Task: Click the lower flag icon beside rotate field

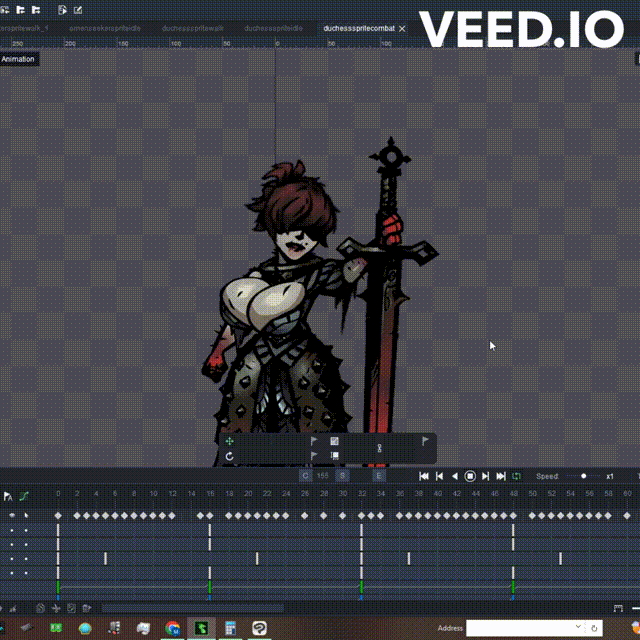Action: pyautogui.click(x=314, y=456)
